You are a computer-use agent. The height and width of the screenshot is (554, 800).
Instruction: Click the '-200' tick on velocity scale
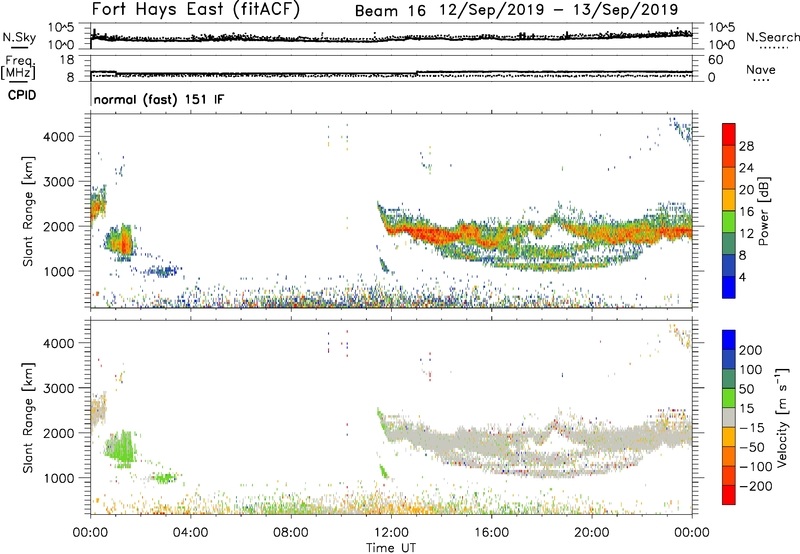tap(755, 486)
